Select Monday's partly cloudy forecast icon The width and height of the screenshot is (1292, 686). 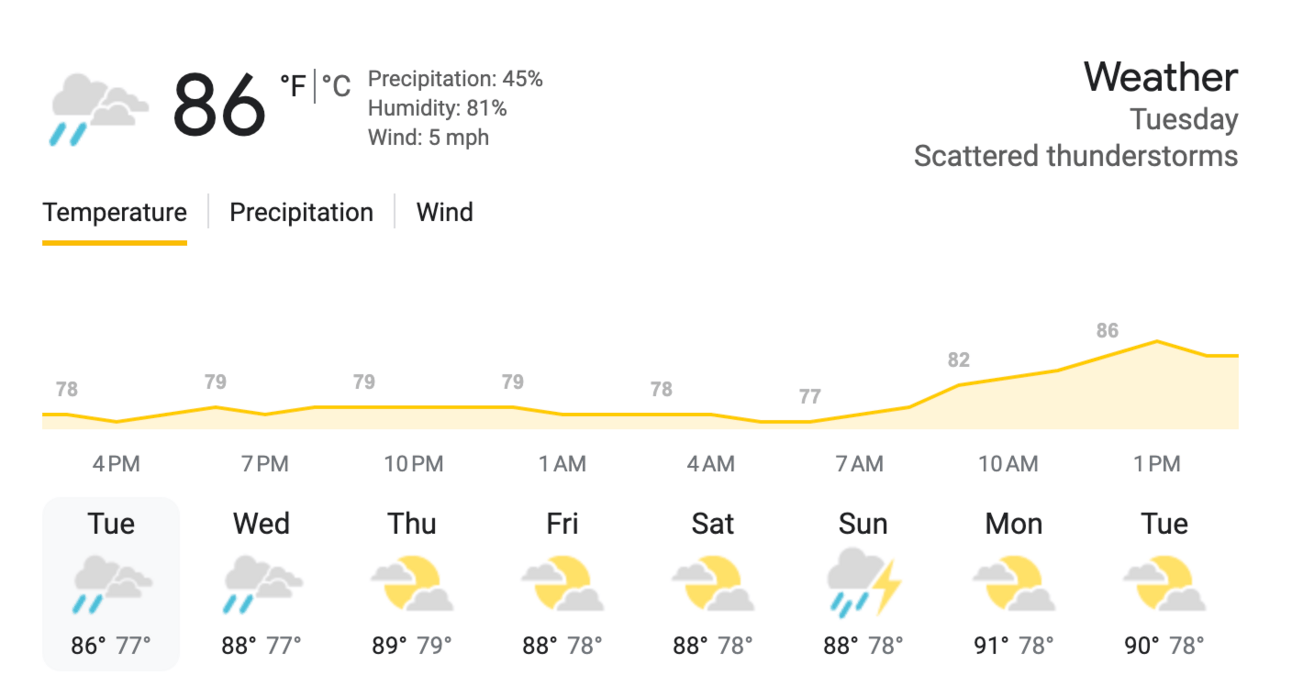pyautogui.click(x=1014, y=584)
